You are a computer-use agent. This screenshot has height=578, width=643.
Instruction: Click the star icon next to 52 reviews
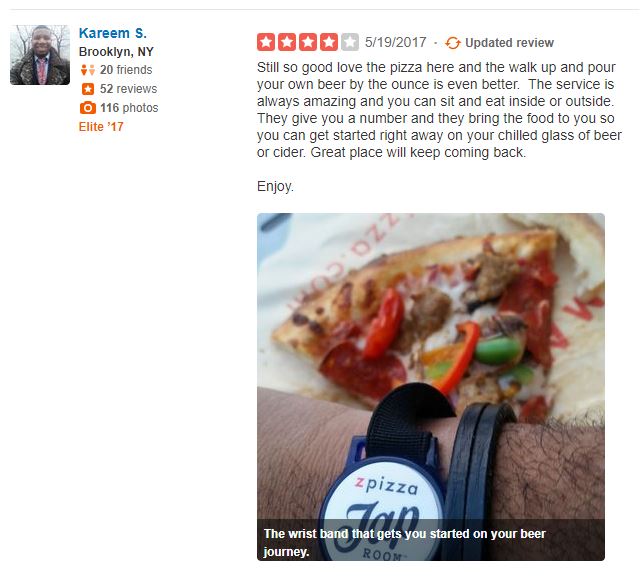pos(88,89)
